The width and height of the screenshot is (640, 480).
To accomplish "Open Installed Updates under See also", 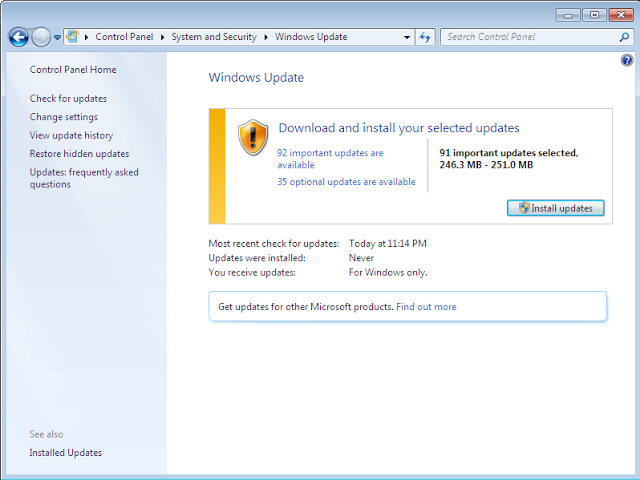I will click(65, 453).
